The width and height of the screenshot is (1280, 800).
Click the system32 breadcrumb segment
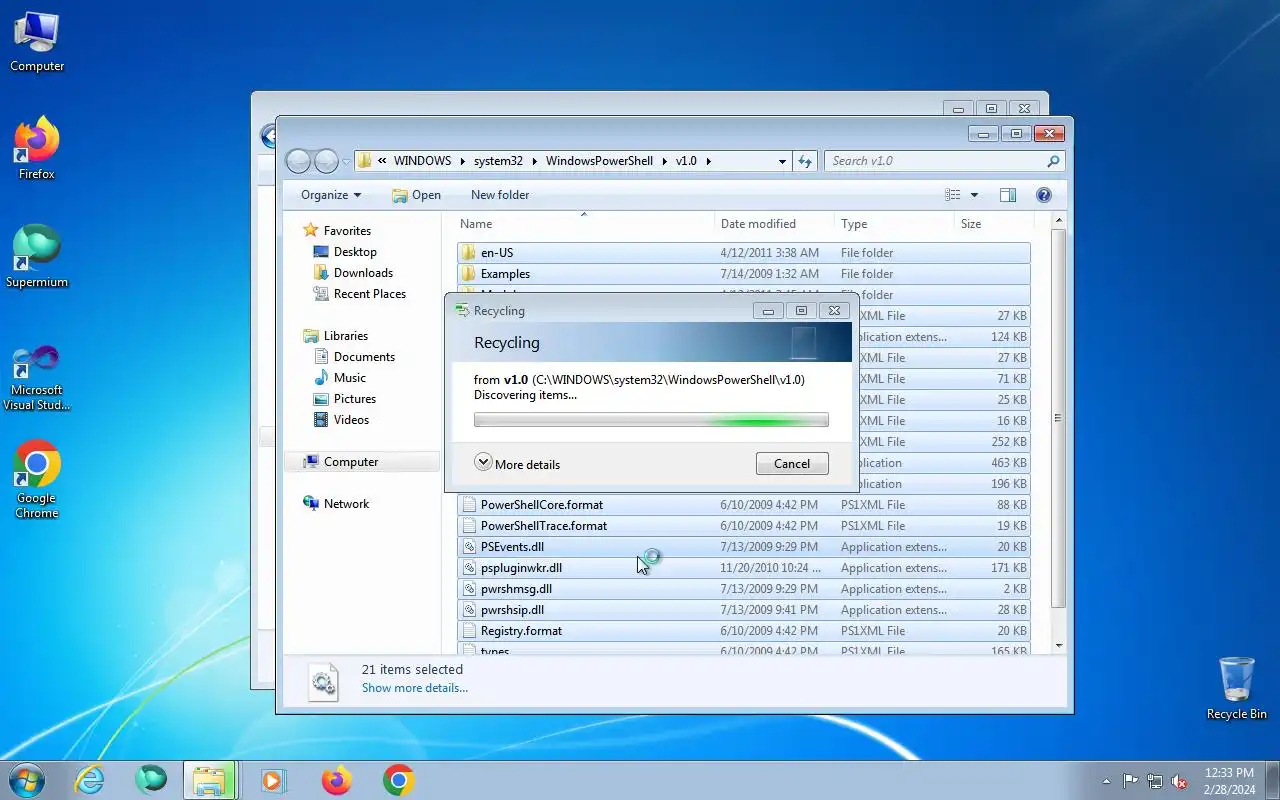(498, 161)
